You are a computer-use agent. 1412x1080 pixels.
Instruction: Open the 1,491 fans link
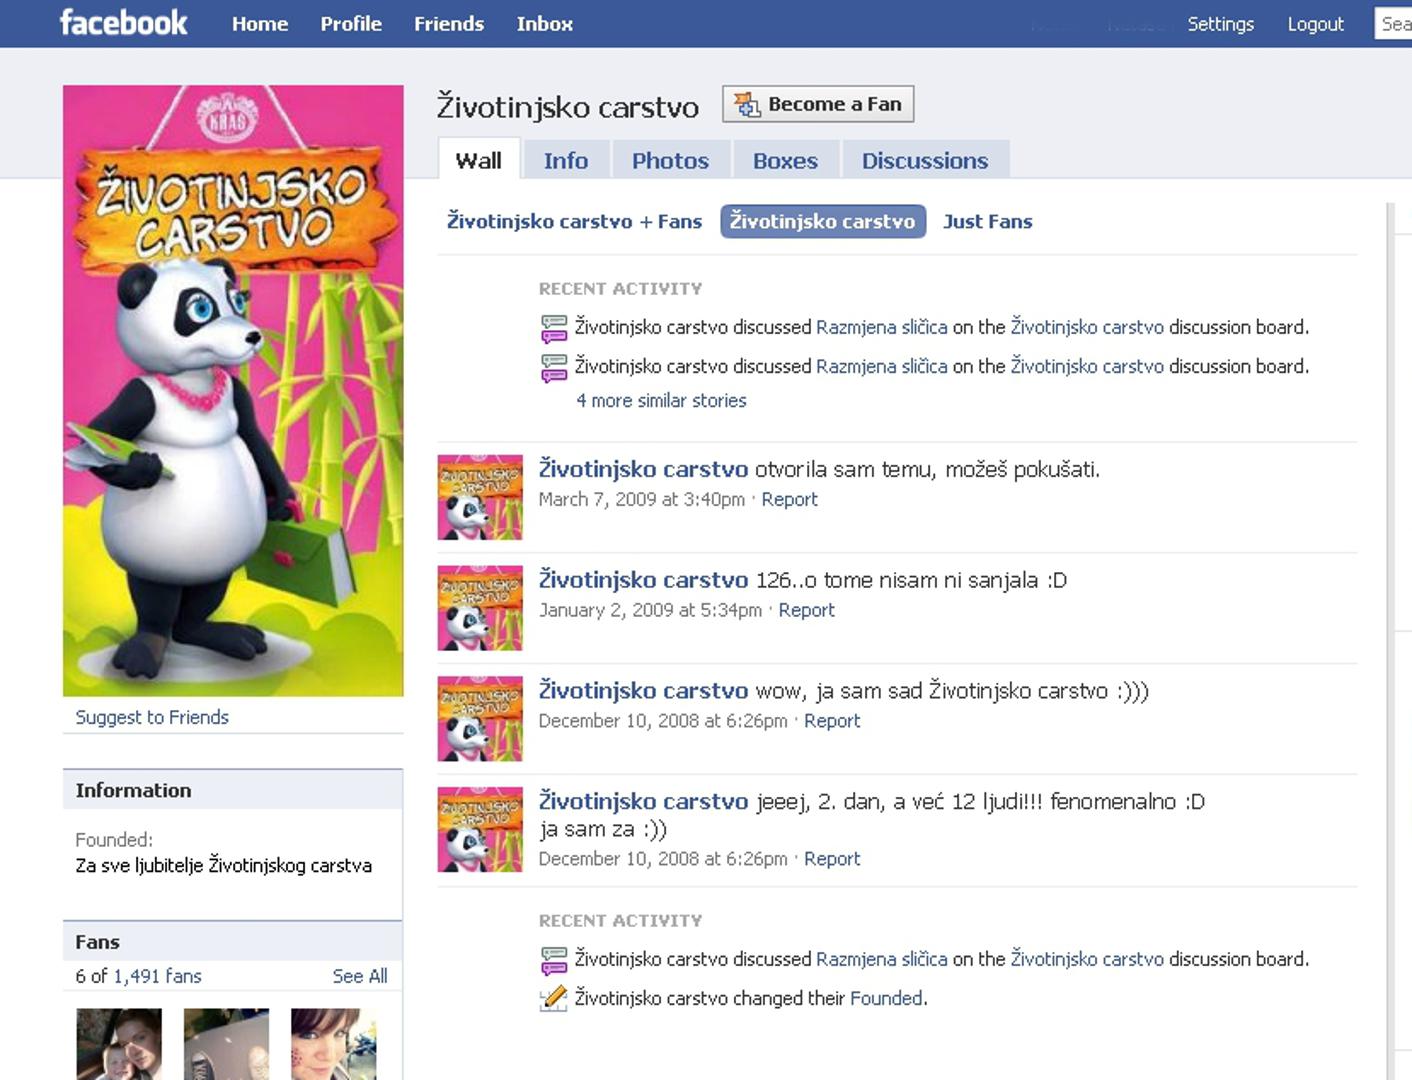pyautogui.click(x=157, y=976)
